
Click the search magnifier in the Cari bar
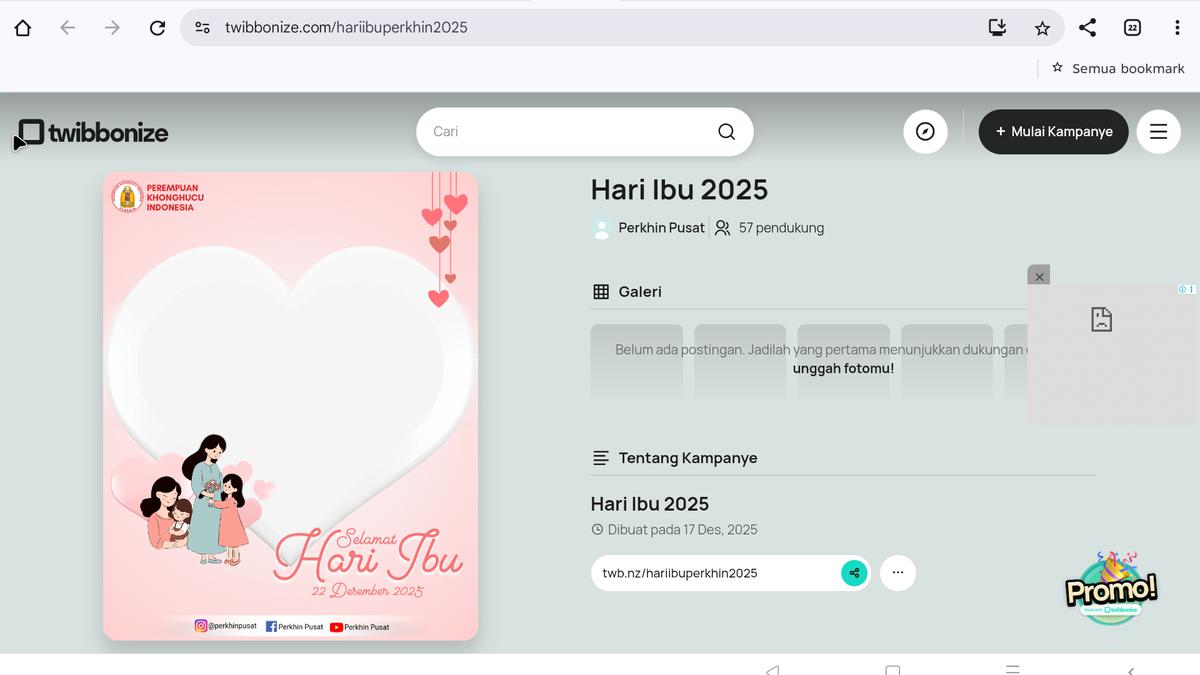point(726,131)
